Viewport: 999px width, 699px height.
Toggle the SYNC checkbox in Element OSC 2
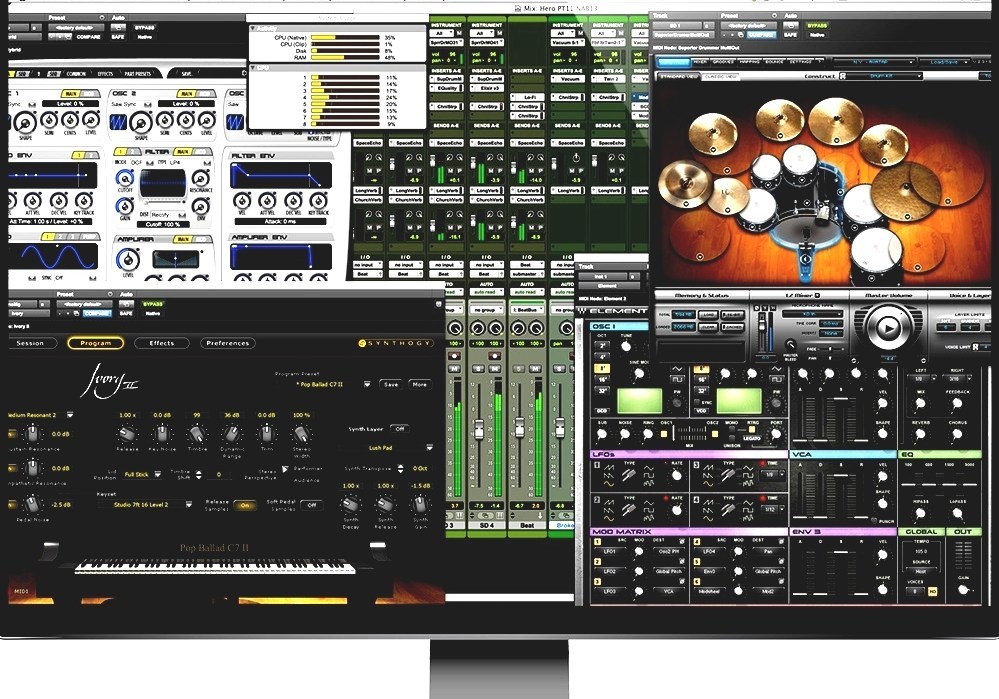(x=698, y=403)
